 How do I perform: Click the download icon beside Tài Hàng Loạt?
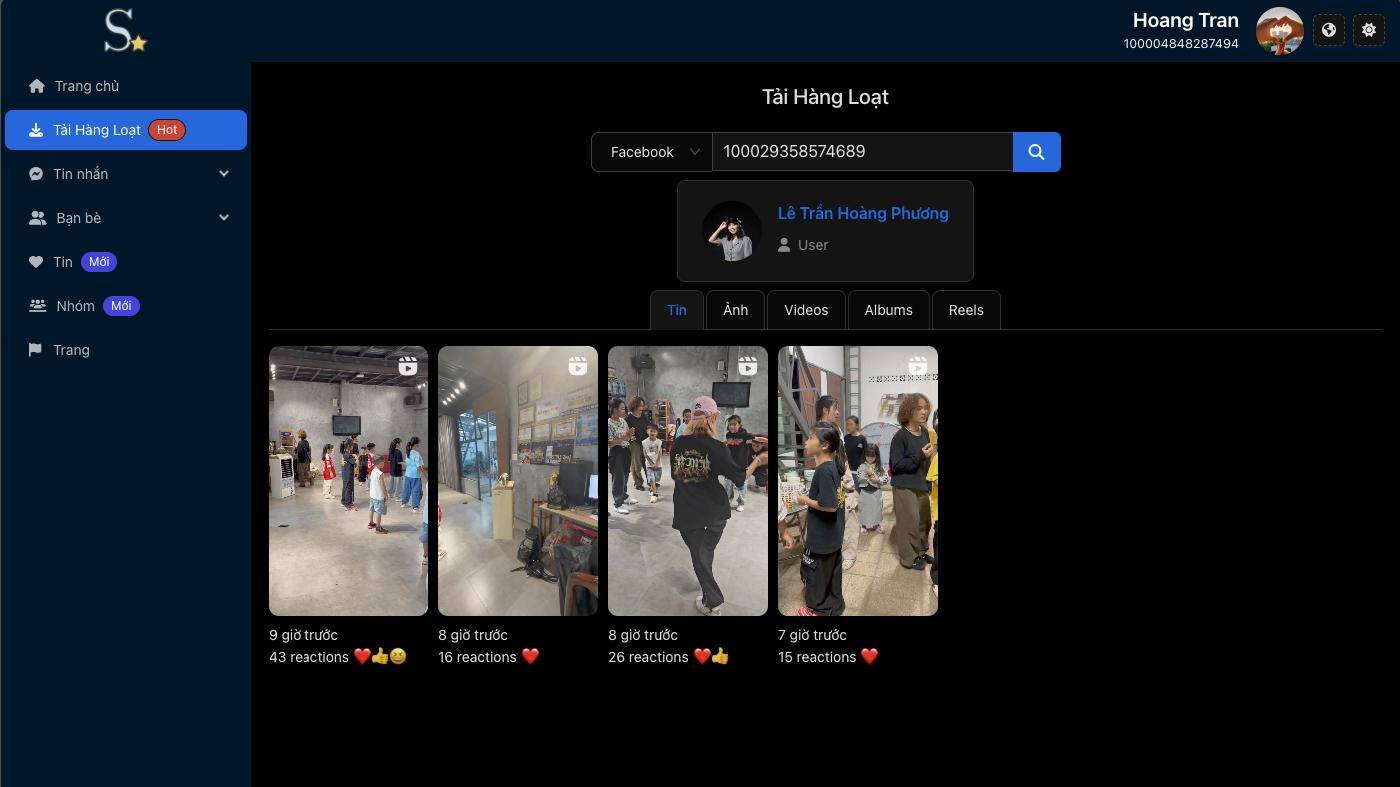tap(35, 130)
